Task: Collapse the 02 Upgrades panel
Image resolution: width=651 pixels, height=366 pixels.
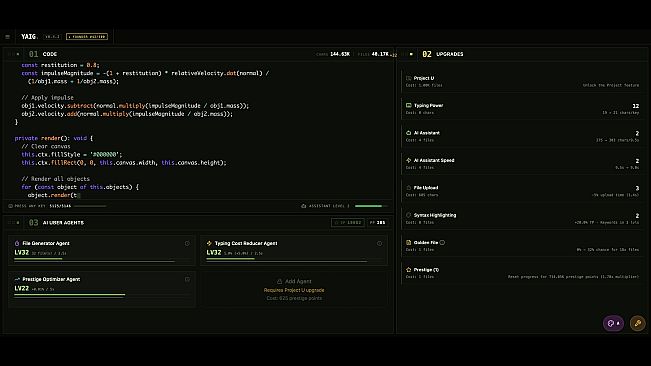Action: tap(411, 54)
